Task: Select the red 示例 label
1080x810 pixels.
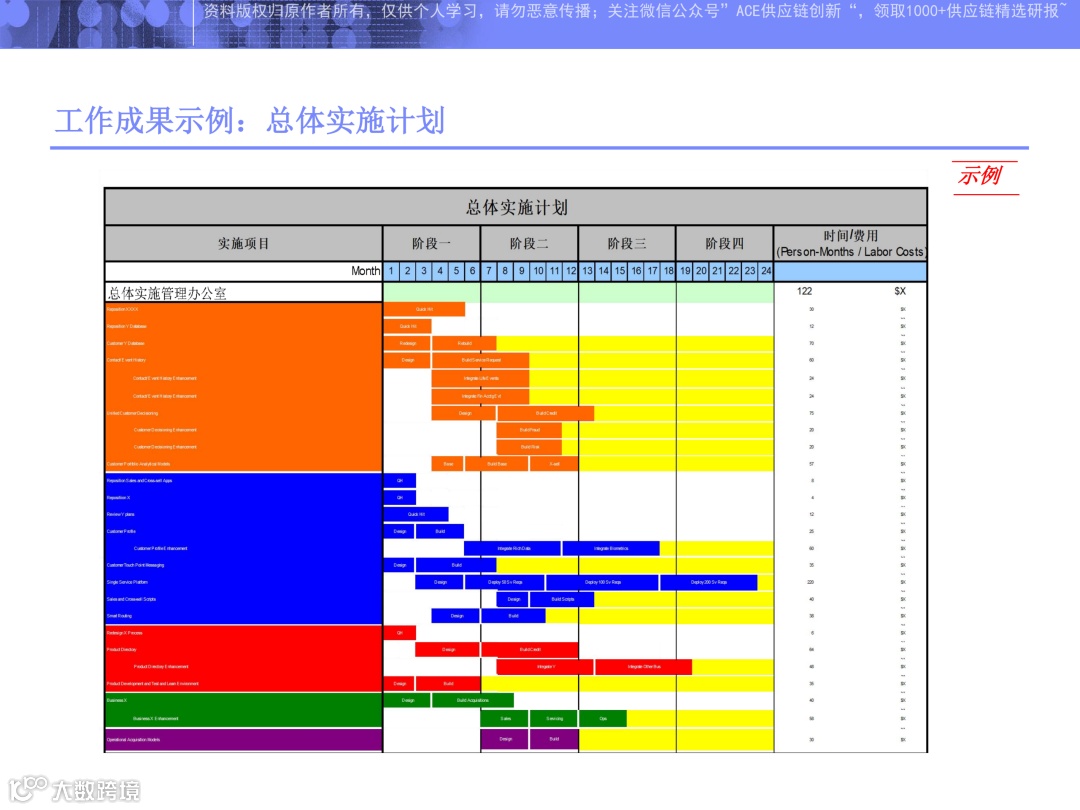Action: pyautogui.click(x=979, y=175)
